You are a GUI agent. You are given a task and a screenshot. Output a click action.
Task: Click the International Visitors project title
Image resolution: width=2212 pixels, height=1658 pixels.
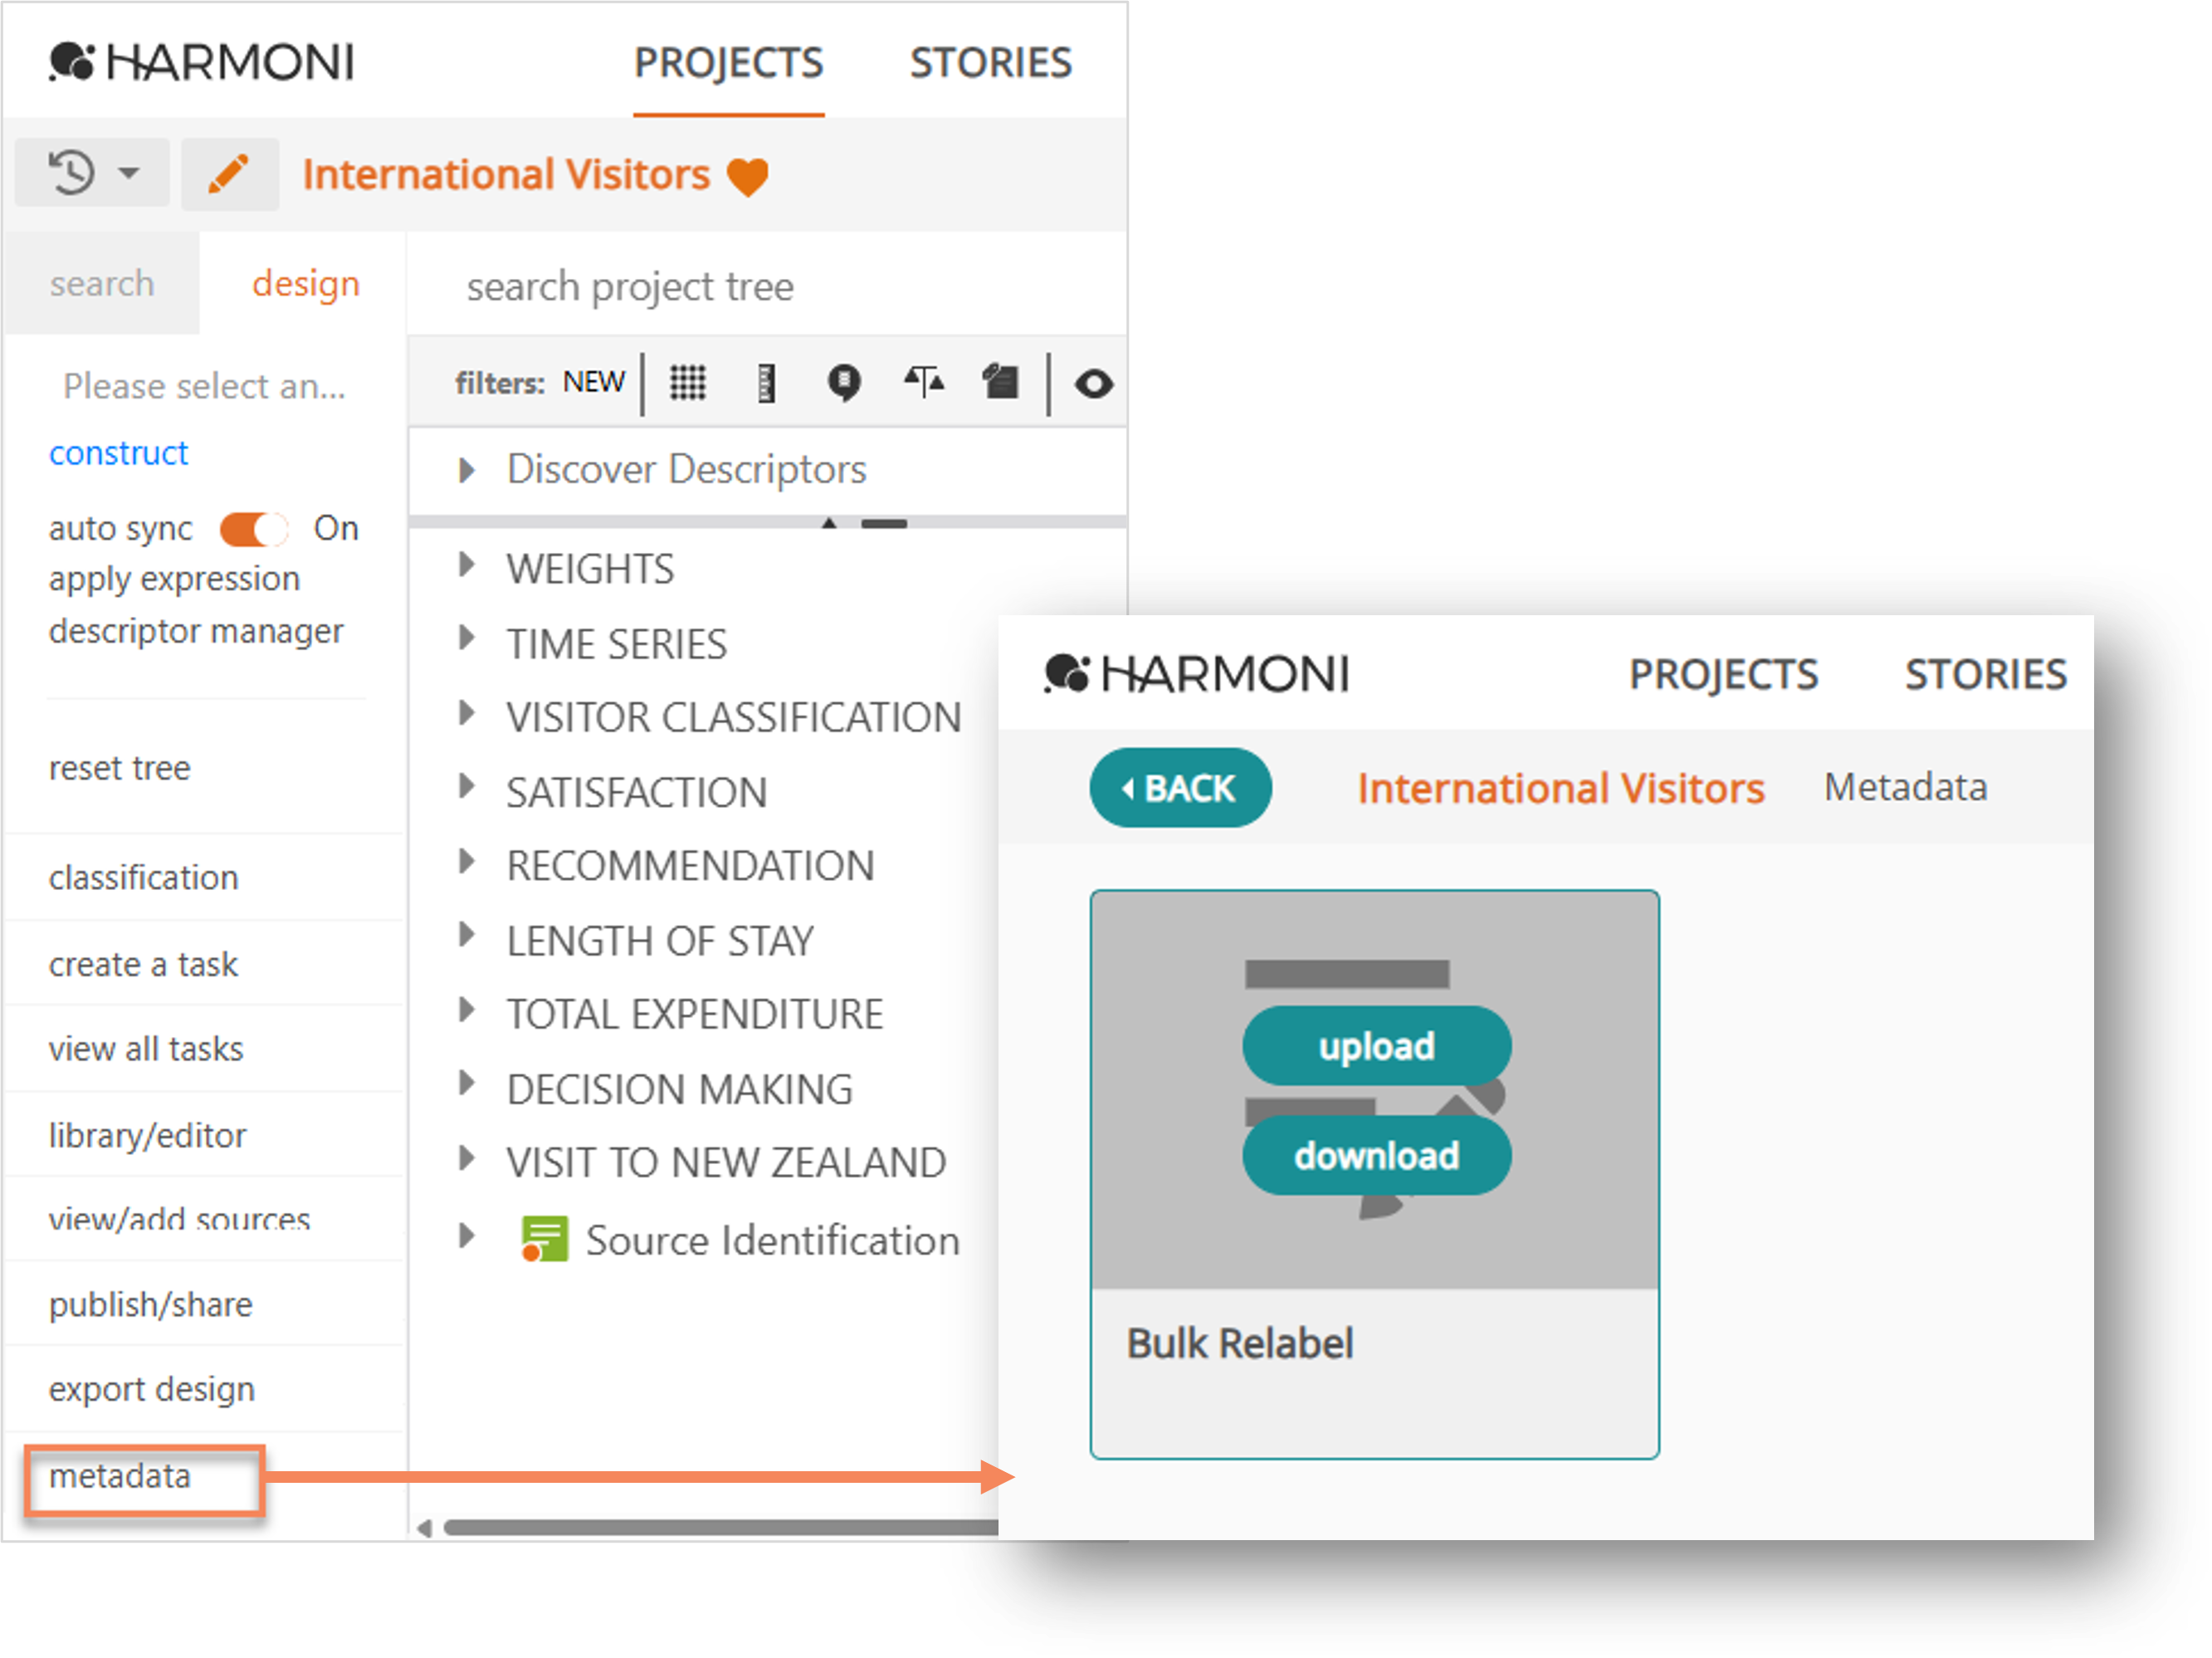point(506,175)
